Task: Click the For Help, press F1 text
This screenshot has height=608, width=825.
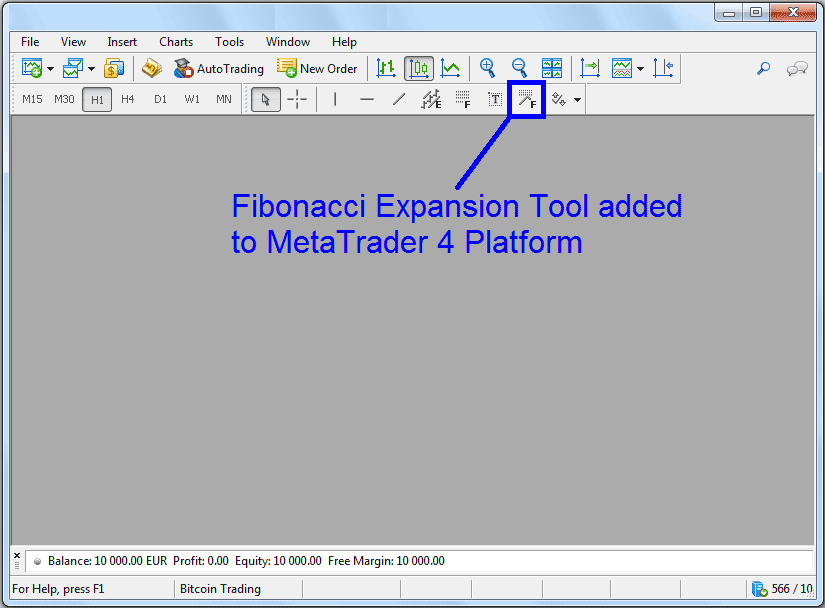Action: click(x=58, y=589)
